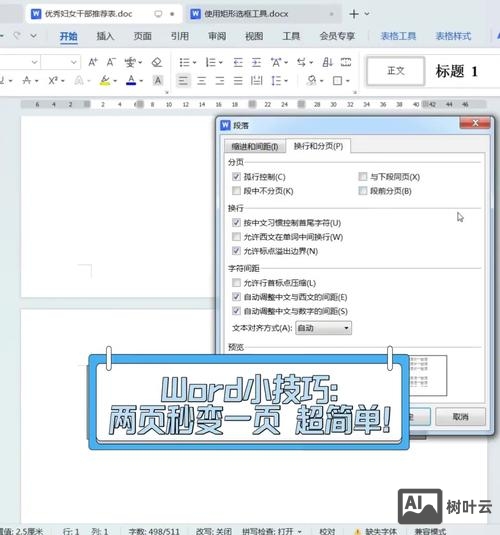Click the text effects outlined A icon
The height and width of the screenshot is (535, 500).
[x=79, y=81]
